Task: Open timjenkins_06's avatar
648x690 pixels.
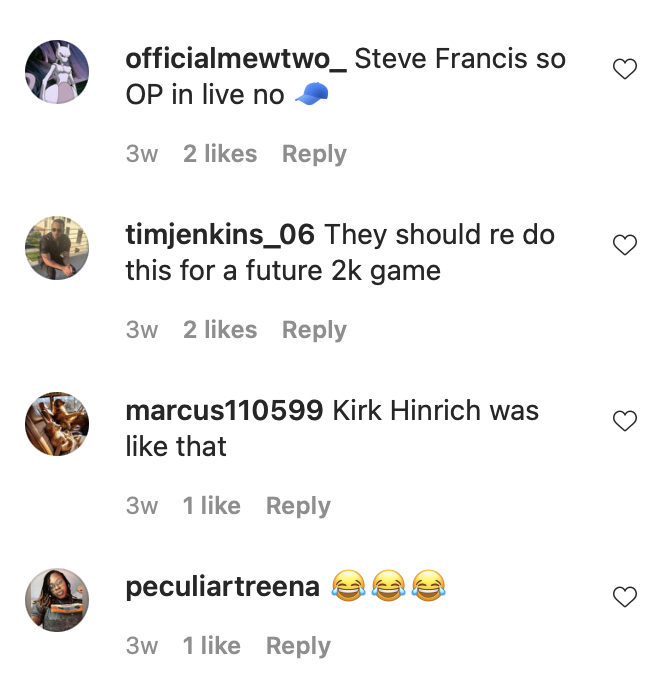Action: 57,248
